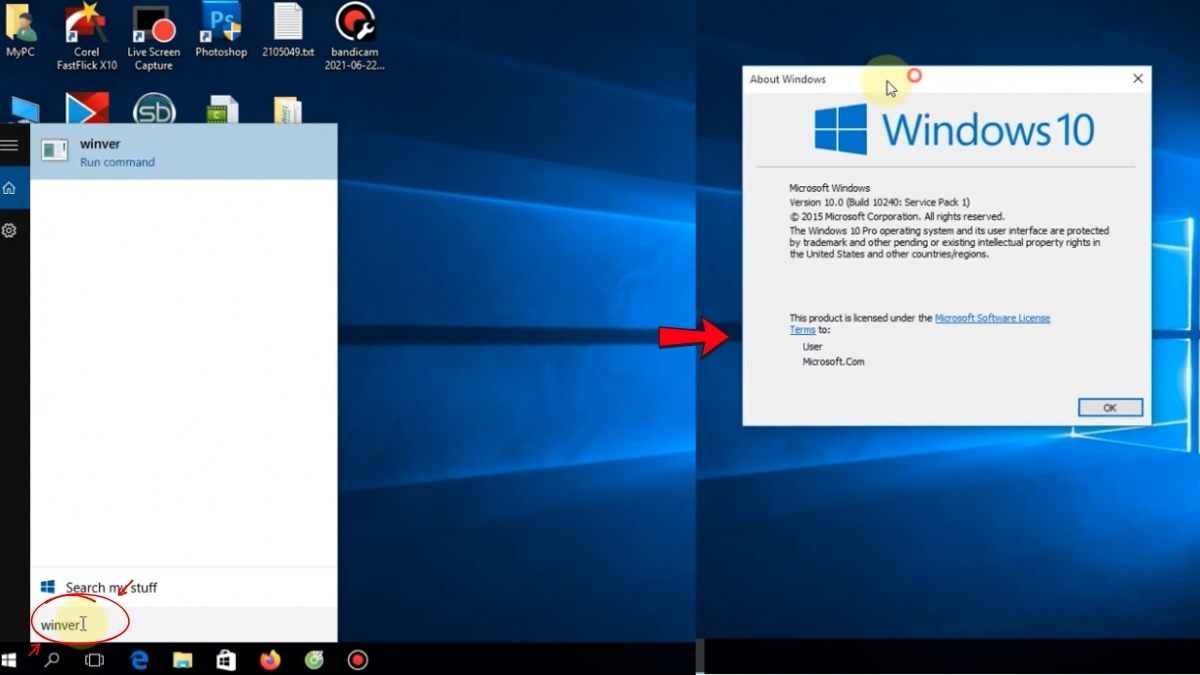Image resolution: width=1200 pixels, height=675 pixels.
Task: Open the bandicam 2021-06-22 file icon
Action: [355, 37]
